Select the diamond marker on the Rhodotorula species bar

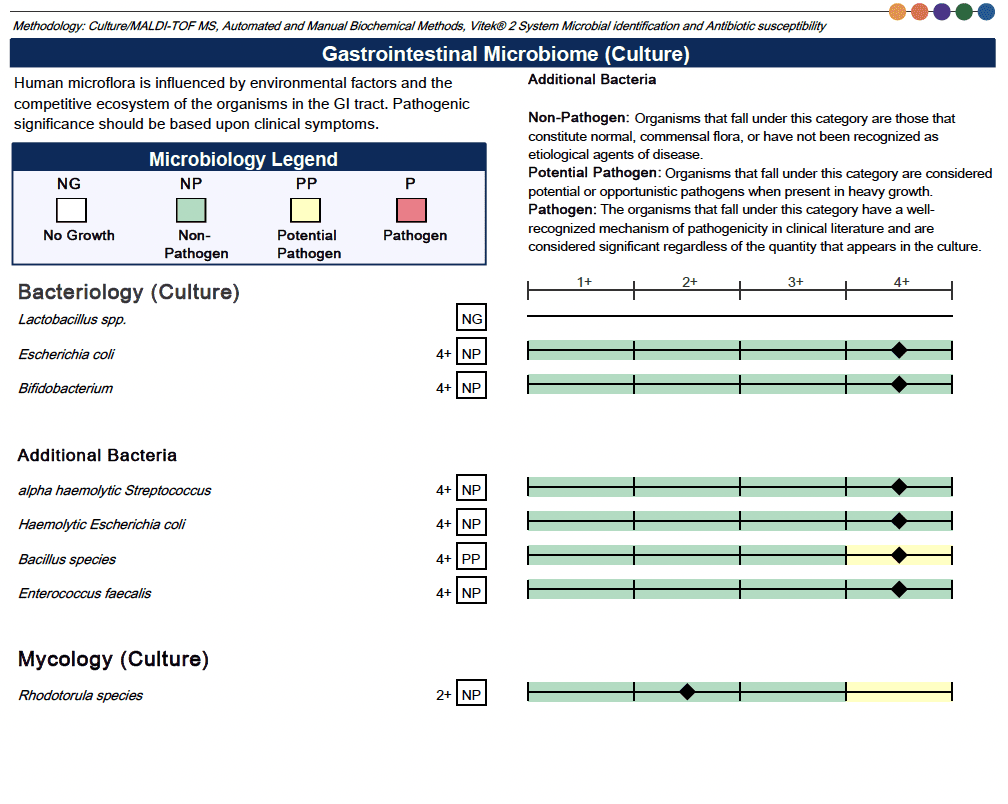pos(687,690)
